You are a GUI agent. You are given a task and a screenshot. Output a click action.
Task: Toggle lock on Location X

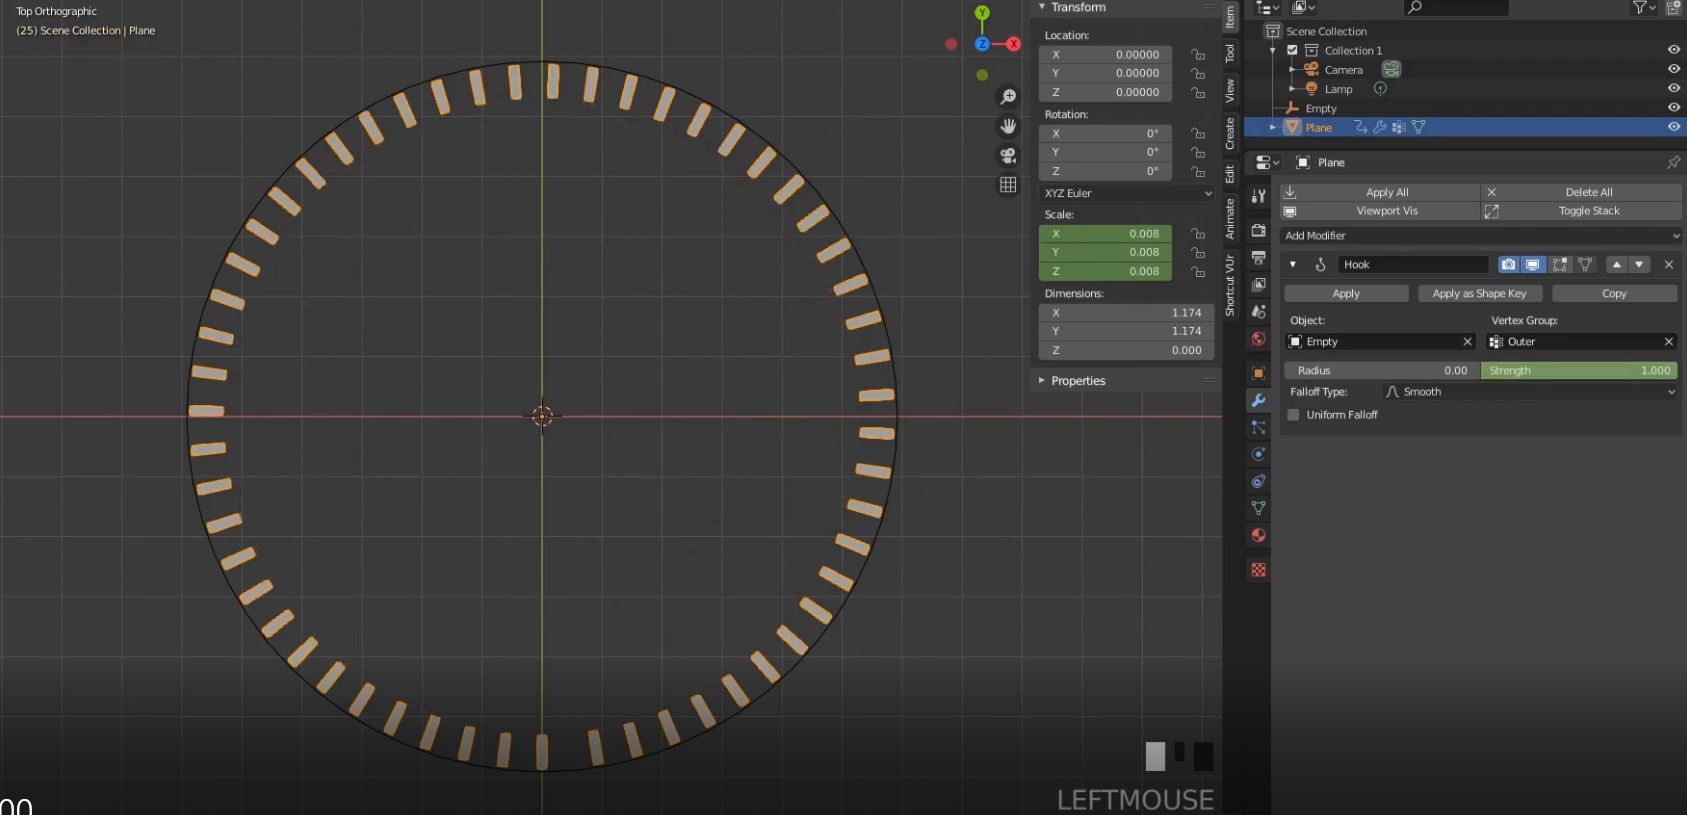click(x=1197, y=54)
